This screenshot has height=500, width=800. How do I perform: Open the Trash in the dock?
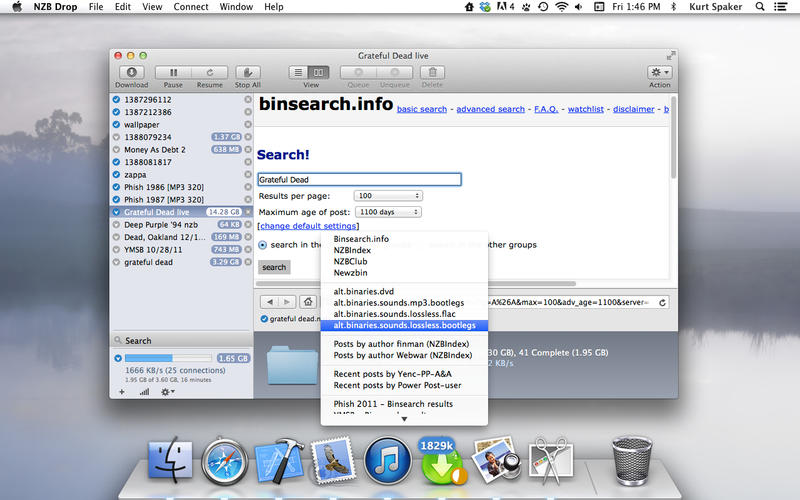click(x=632, y=460)
